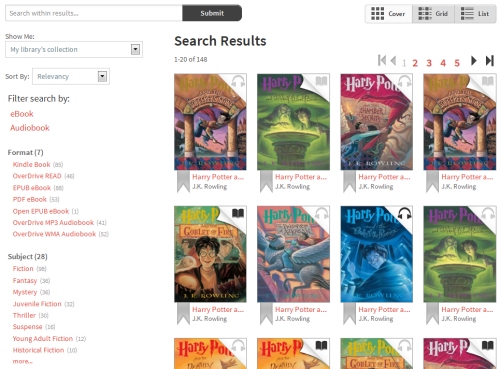Switch to List view

point(475,14)
